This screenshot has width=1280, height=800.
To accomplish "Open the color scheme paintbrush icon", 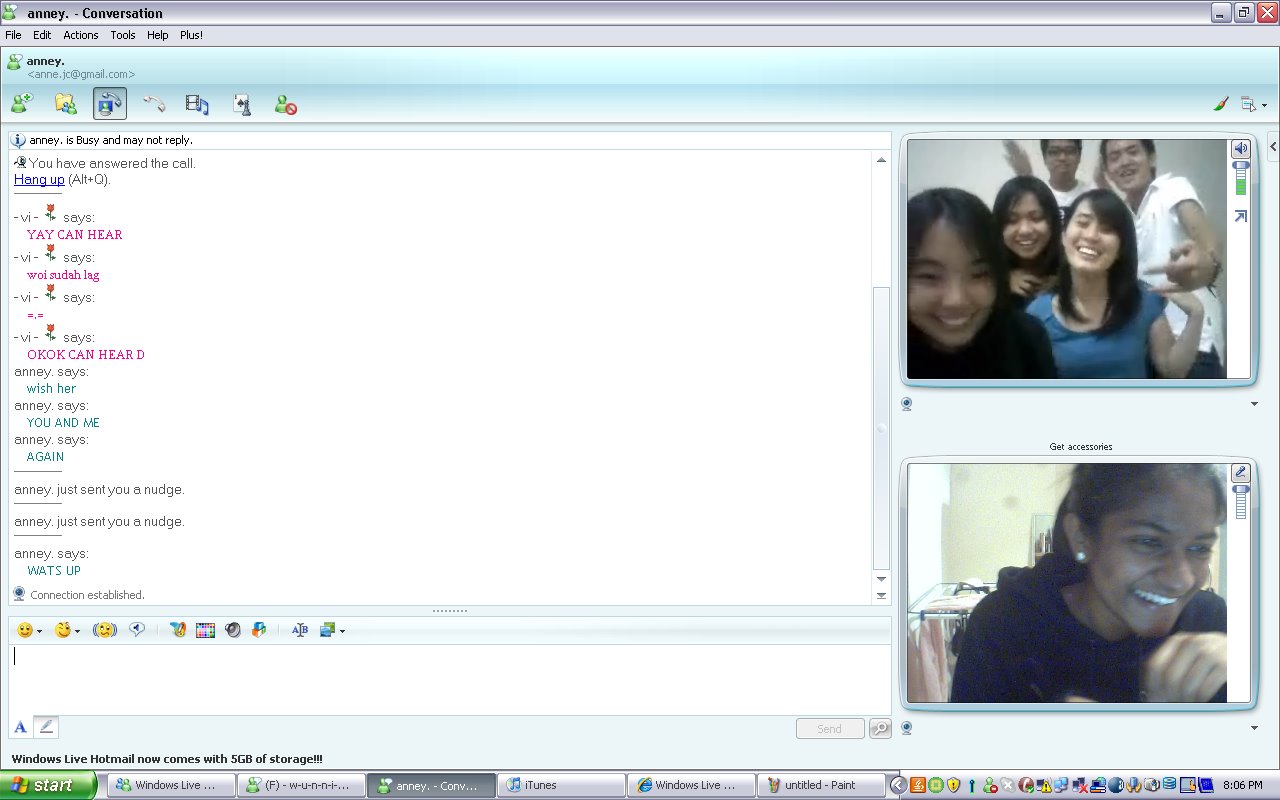I will (x=1220, y=104).
